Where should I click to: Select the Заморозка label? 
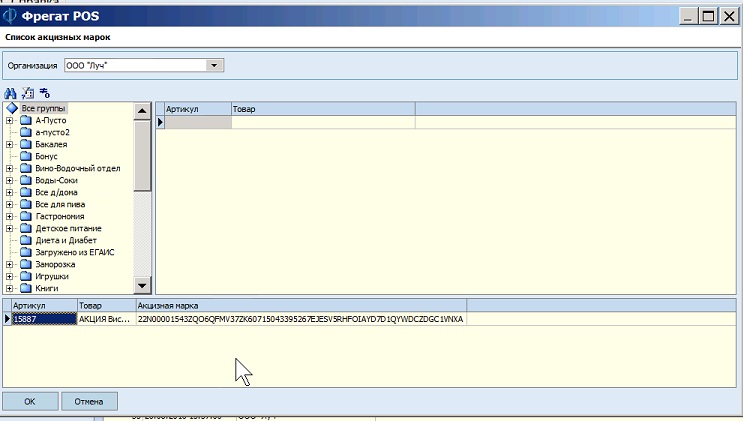tap(55, 265)
